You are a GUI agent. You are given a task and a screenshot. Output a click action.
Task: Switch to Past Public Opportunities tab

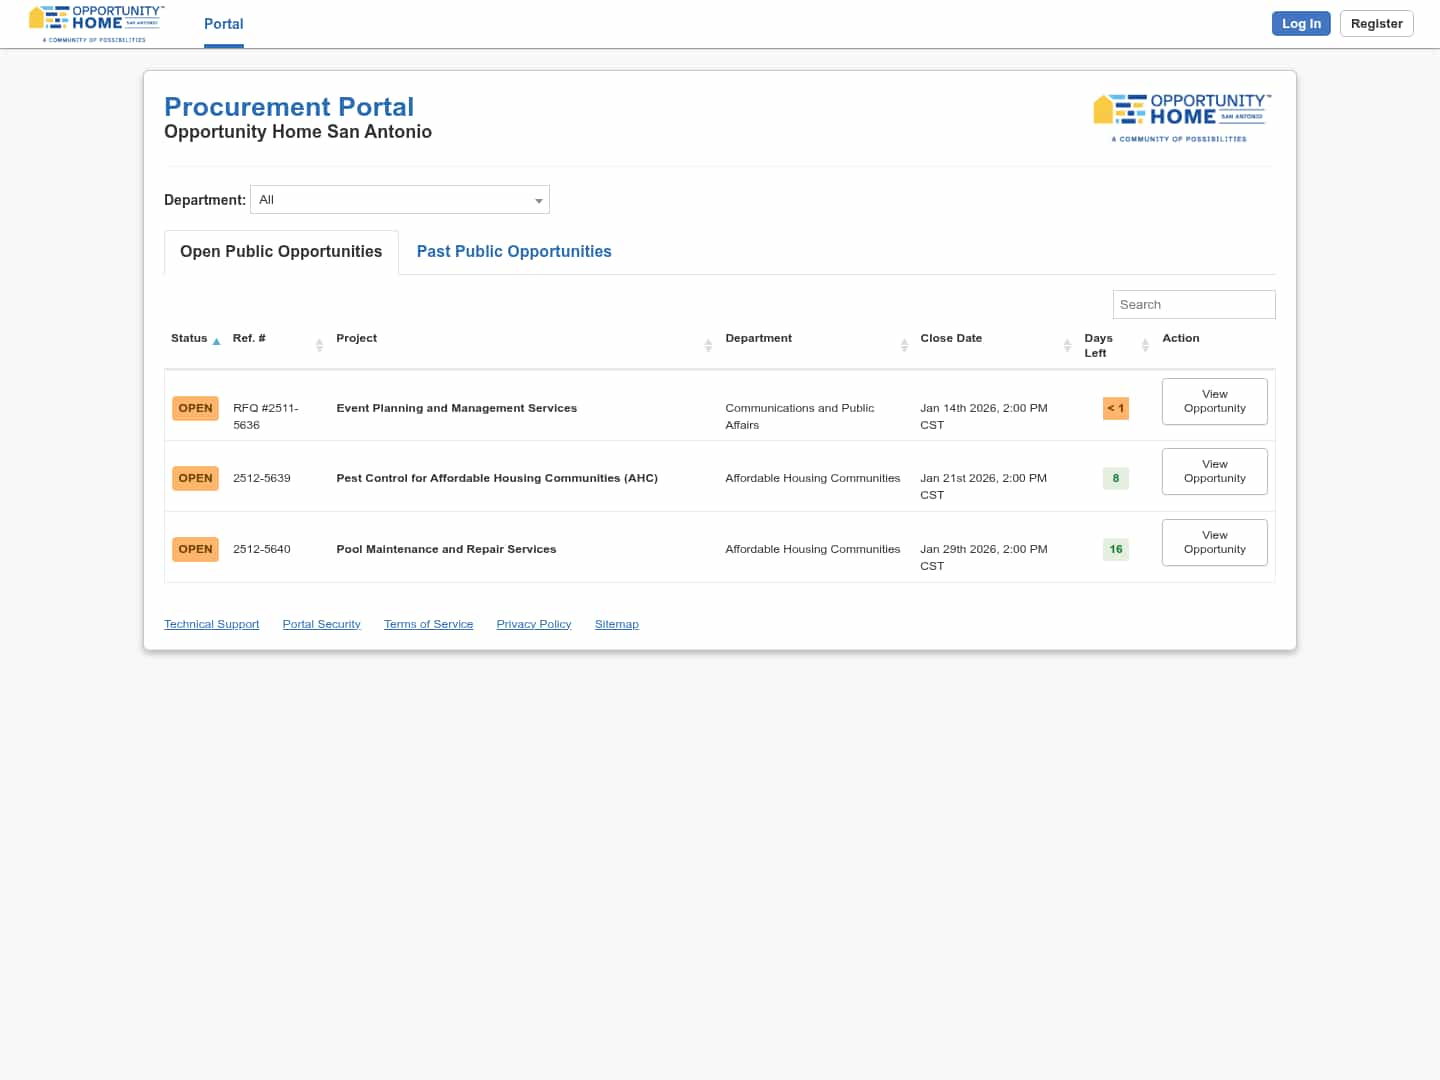point(513,252)
